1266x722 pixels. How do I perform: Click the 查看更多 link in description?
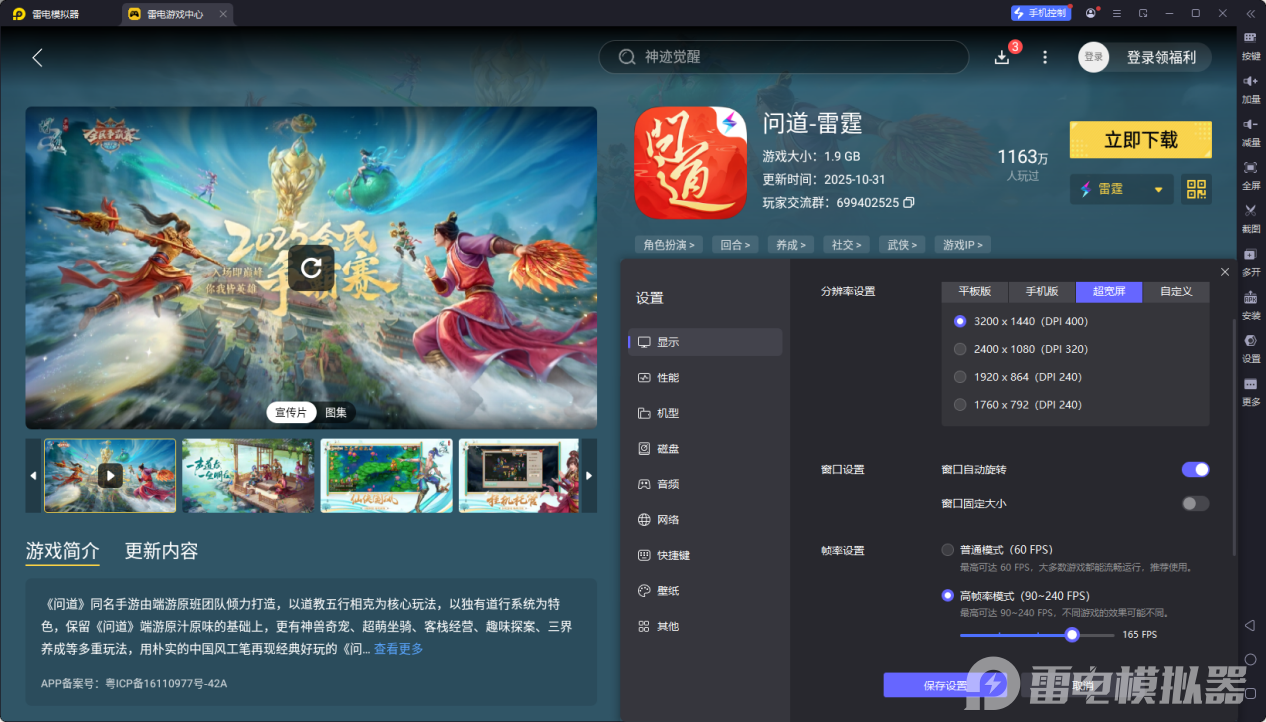pyautogui.click(x=398, y=649)
